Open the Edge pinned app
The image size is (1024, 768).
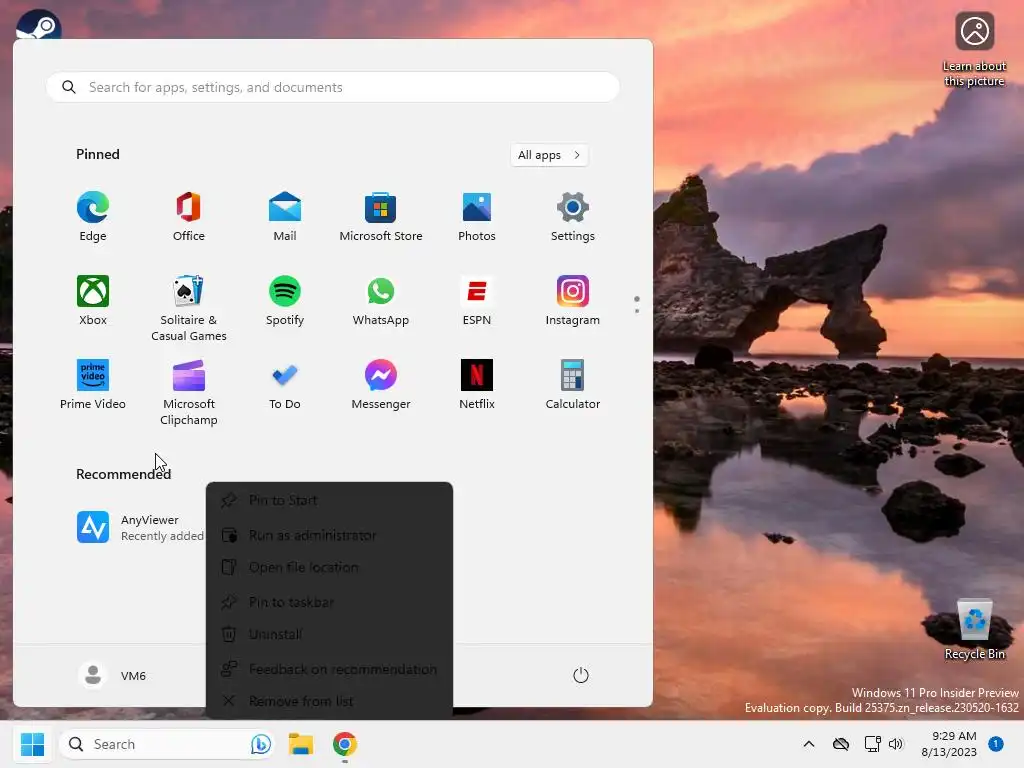(x=93, y=217)
